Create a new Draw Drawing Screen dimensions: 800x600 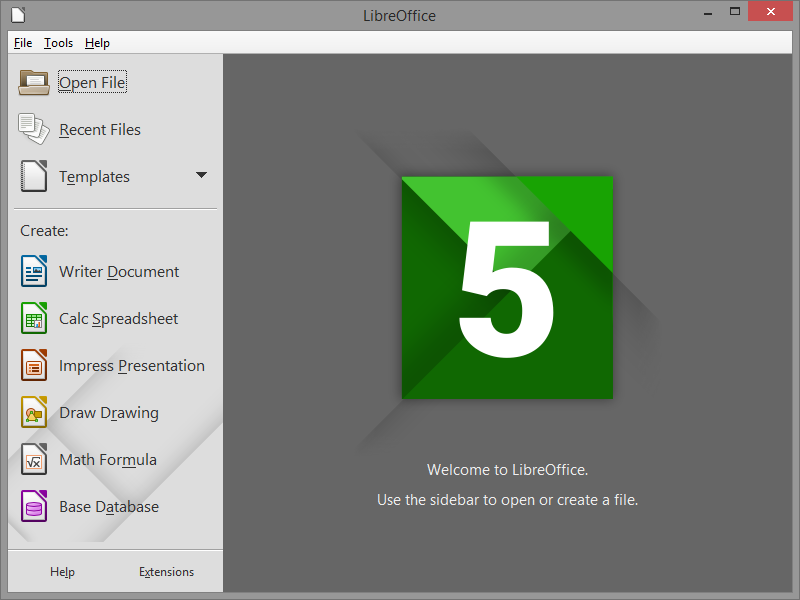(108, 413)
